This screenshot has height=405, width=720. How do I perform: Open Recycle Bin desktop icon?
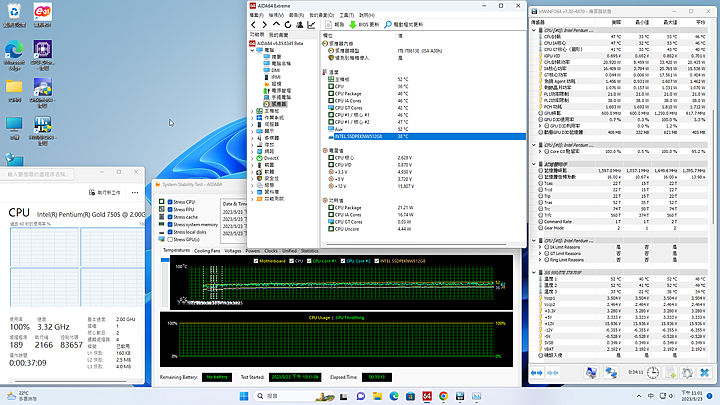coord(14,15)
